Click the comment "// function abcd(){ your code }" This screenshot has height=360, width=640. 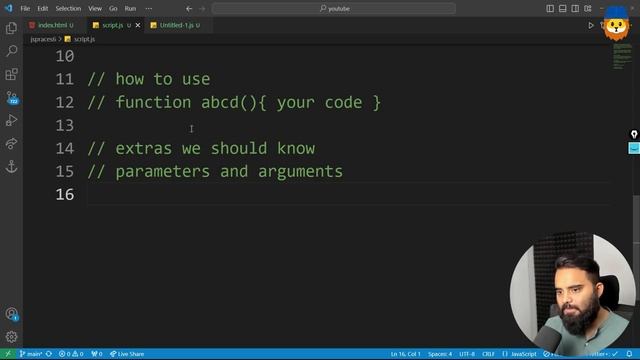point(234,102)
